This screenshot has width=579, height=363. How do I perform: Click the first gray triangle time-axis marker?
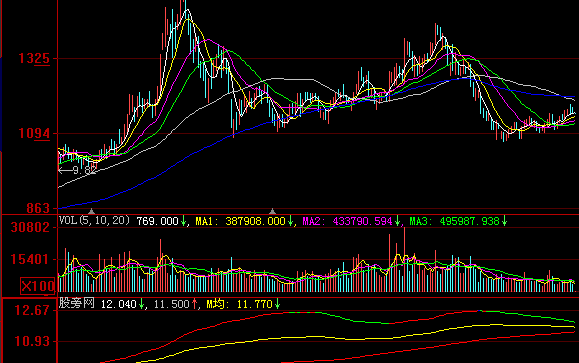point(92,211)
